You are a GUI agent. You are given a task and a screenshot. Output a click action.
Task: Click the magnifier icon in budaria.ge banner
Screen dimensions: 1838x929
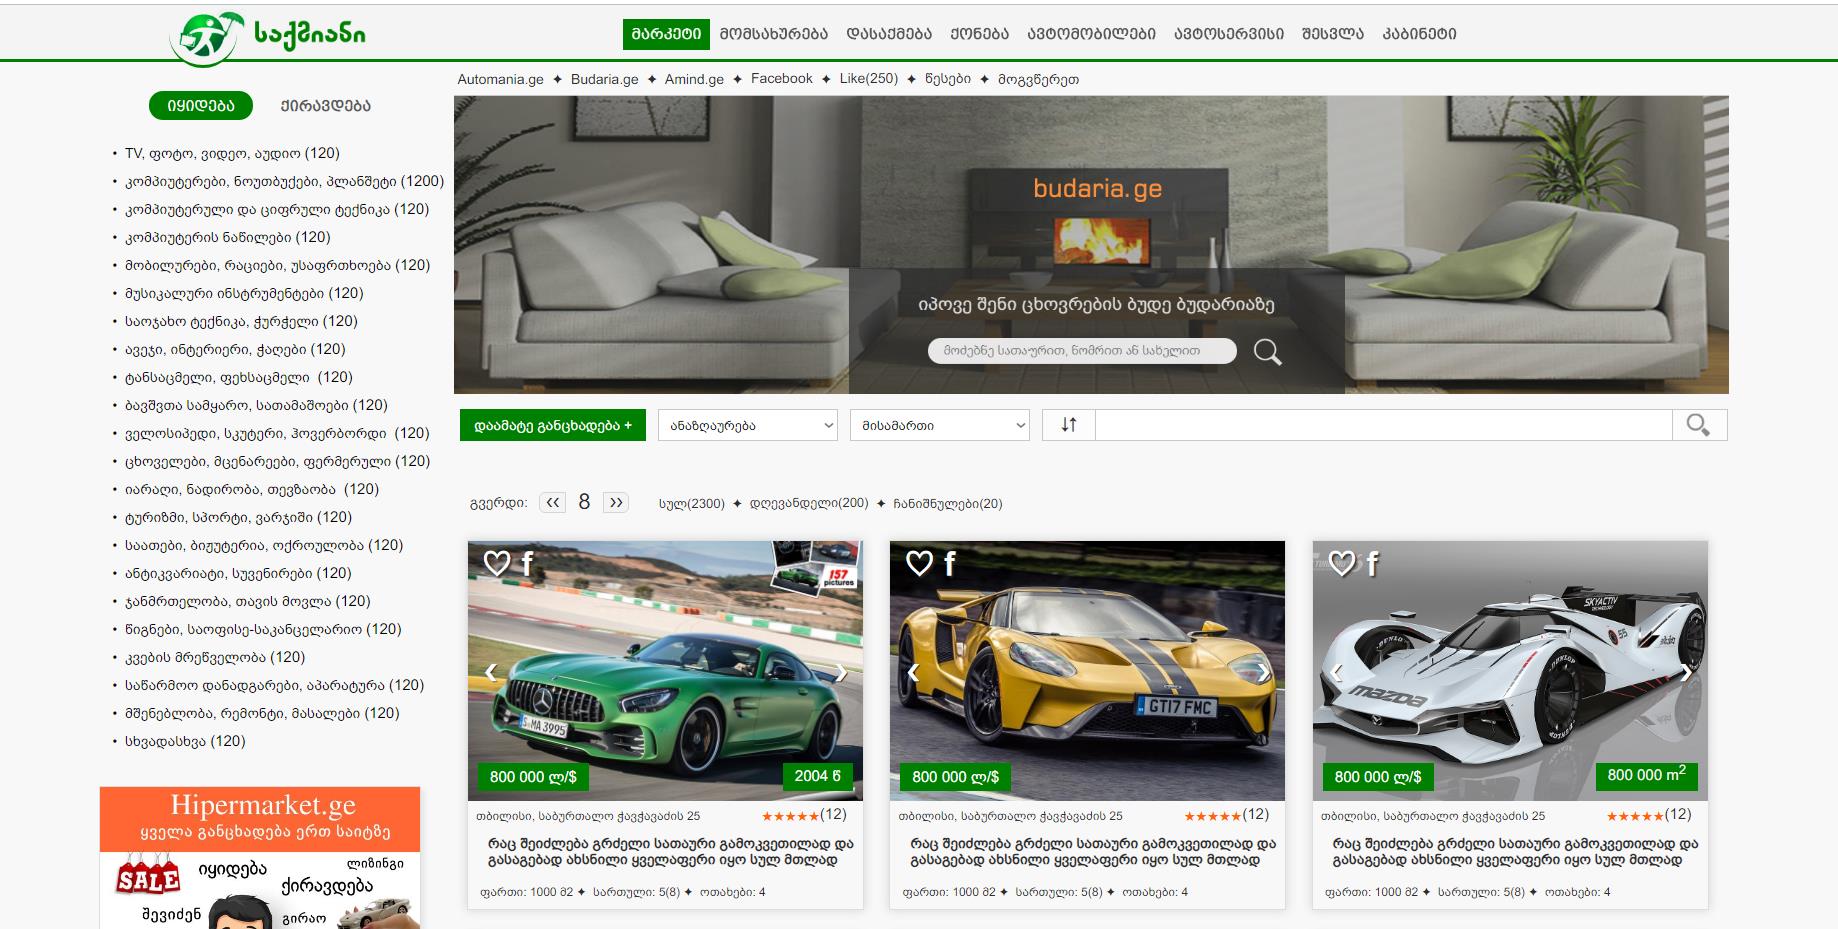point(1267,352)
